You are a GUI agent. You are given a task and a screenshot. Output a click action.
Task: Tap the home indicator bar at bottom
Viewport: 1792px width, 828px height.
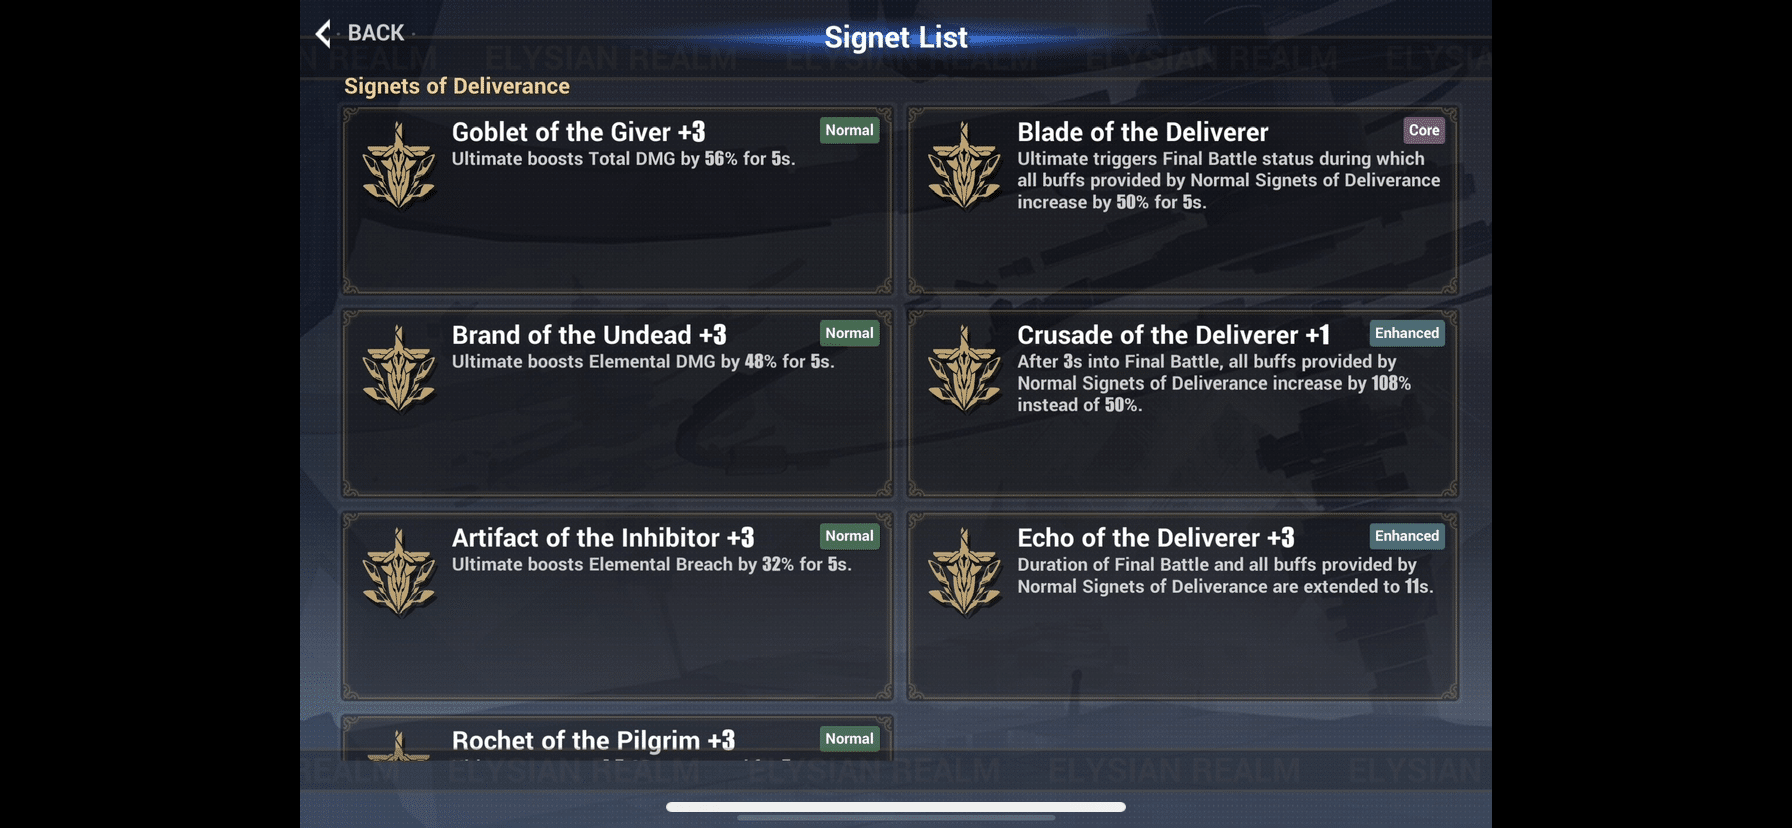click(896, 807)
